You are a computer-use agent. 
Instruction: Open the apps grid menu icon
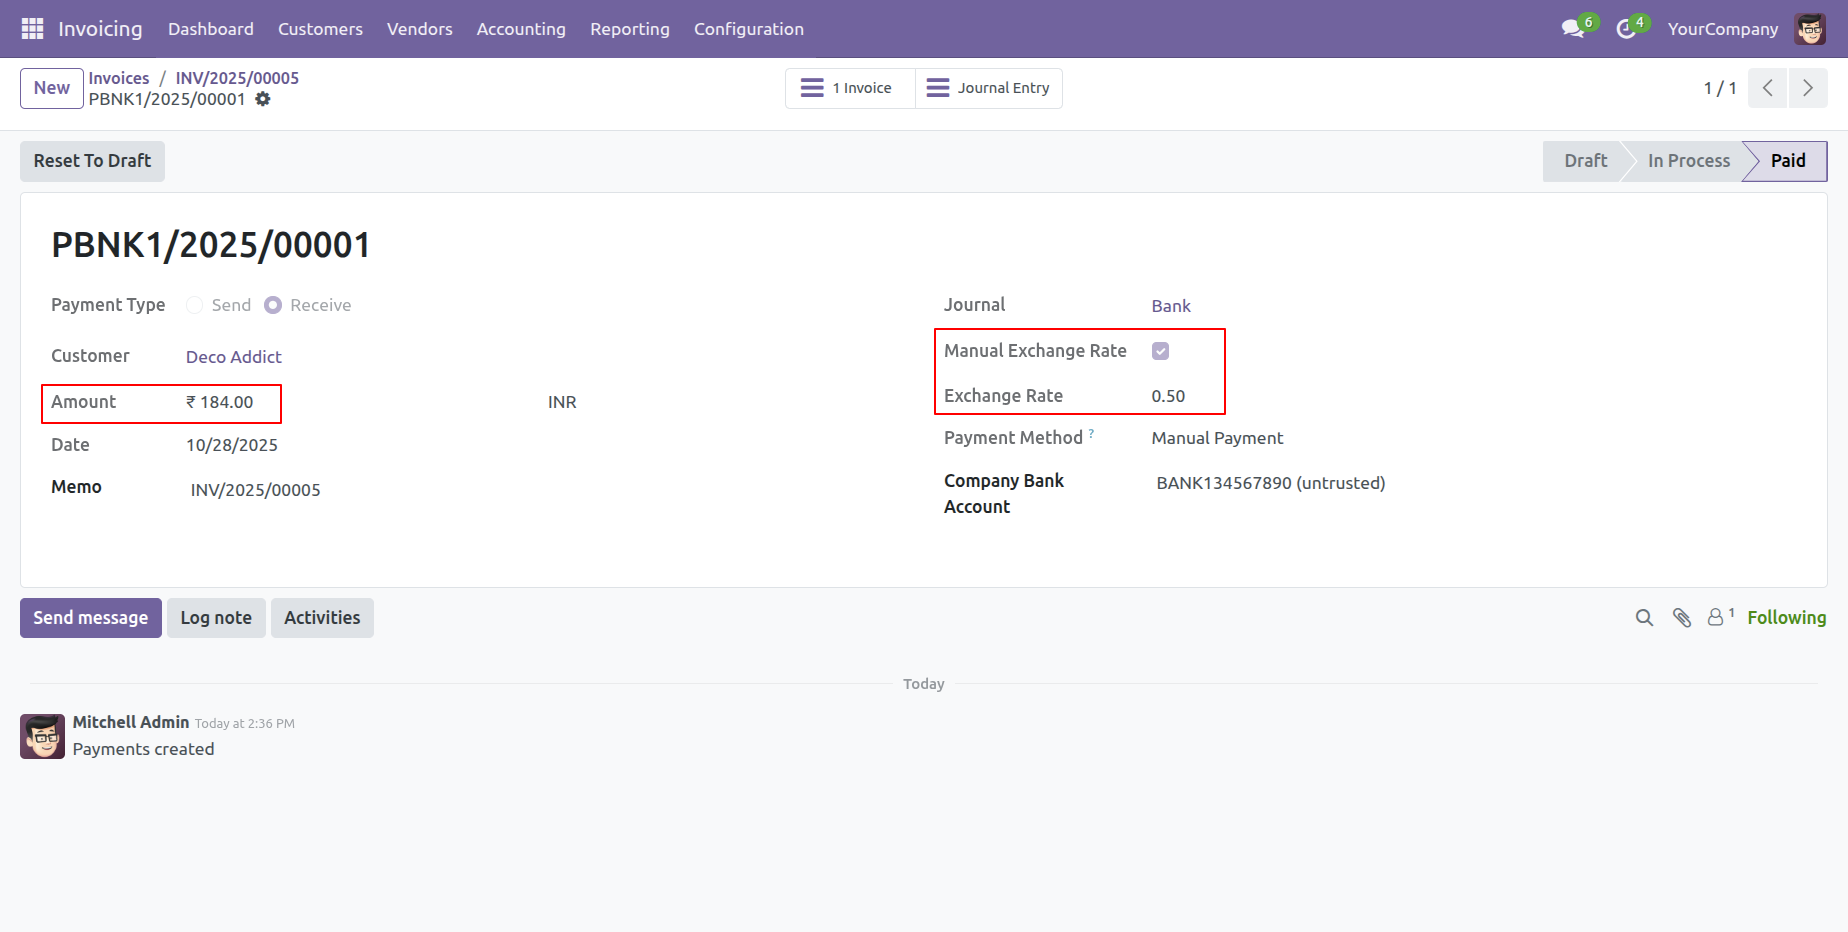click(x=32, y=29)
